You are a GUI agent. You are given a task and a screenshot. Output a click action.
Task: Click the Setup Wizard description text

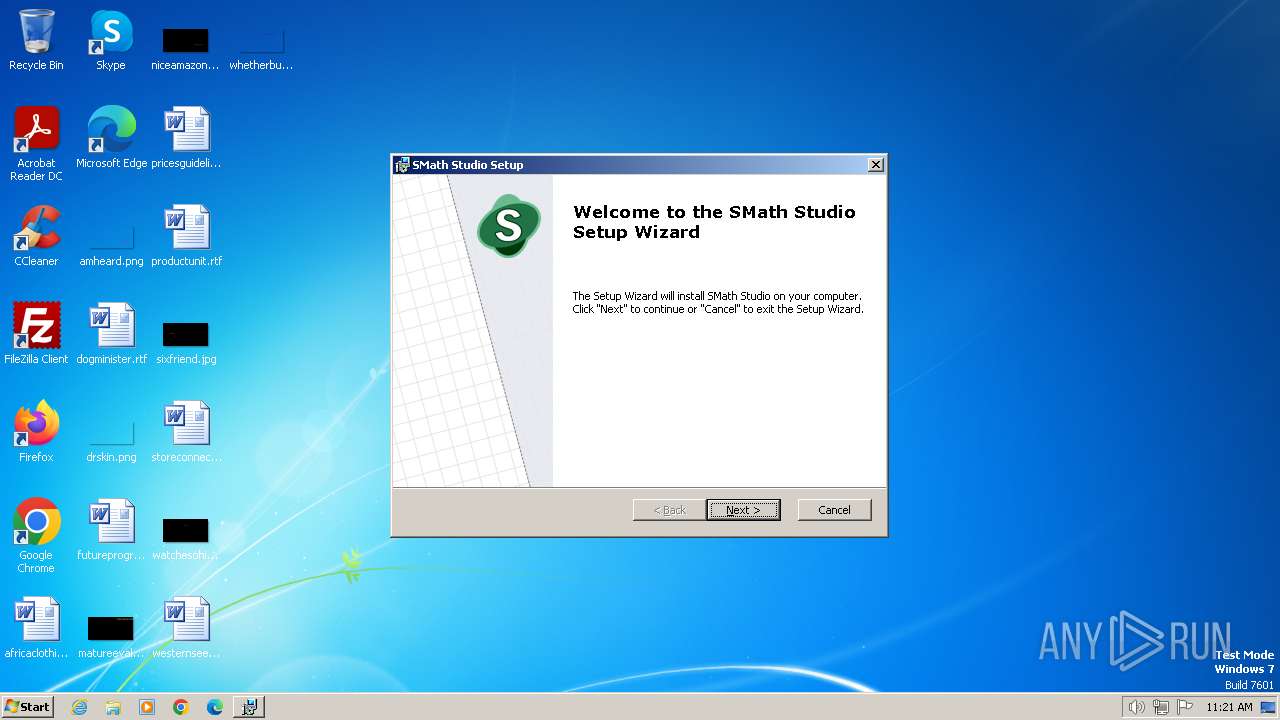coord(717,303)
